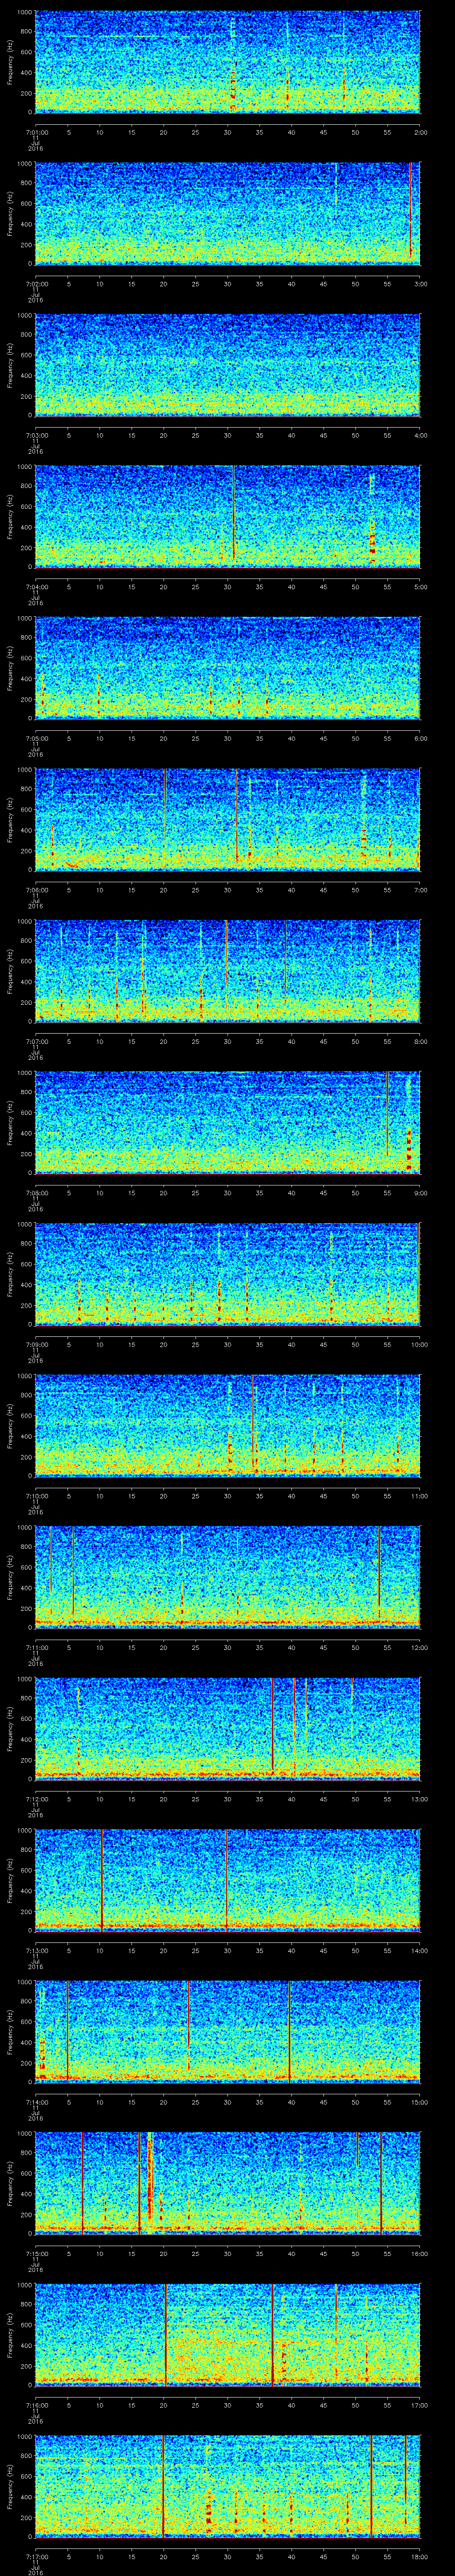Image resolution: width=455 pixels, height=2576 pixels.
Task: Select the '7:07:00' start time label
Action: pyautogui.click(x=37, y=1041)
